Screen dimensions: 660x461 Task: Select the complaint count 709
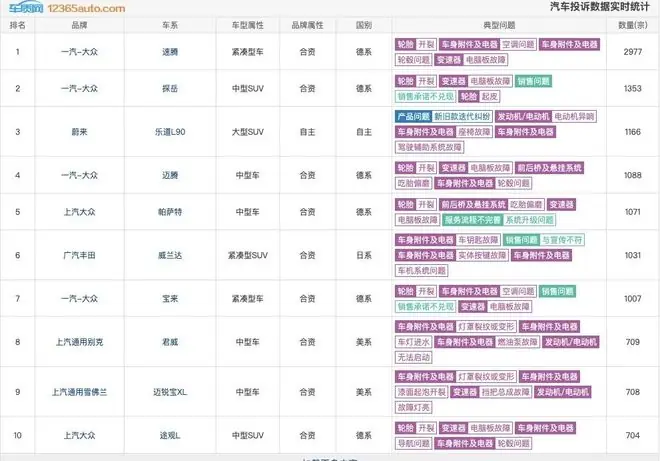pyautogui.click(x=633, y=342)
